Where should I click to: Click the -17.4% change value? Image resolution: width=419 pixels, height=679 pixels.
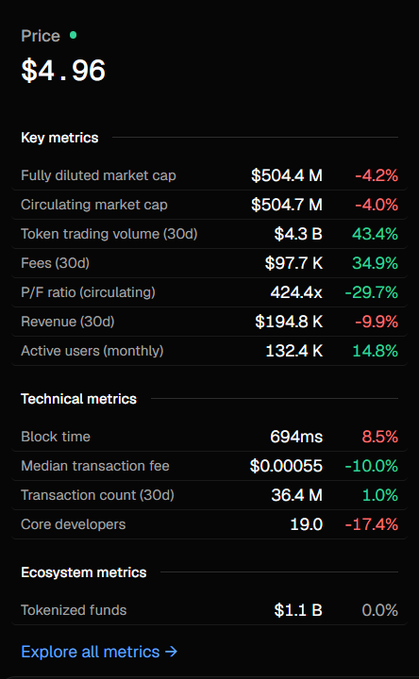point(371,524)
